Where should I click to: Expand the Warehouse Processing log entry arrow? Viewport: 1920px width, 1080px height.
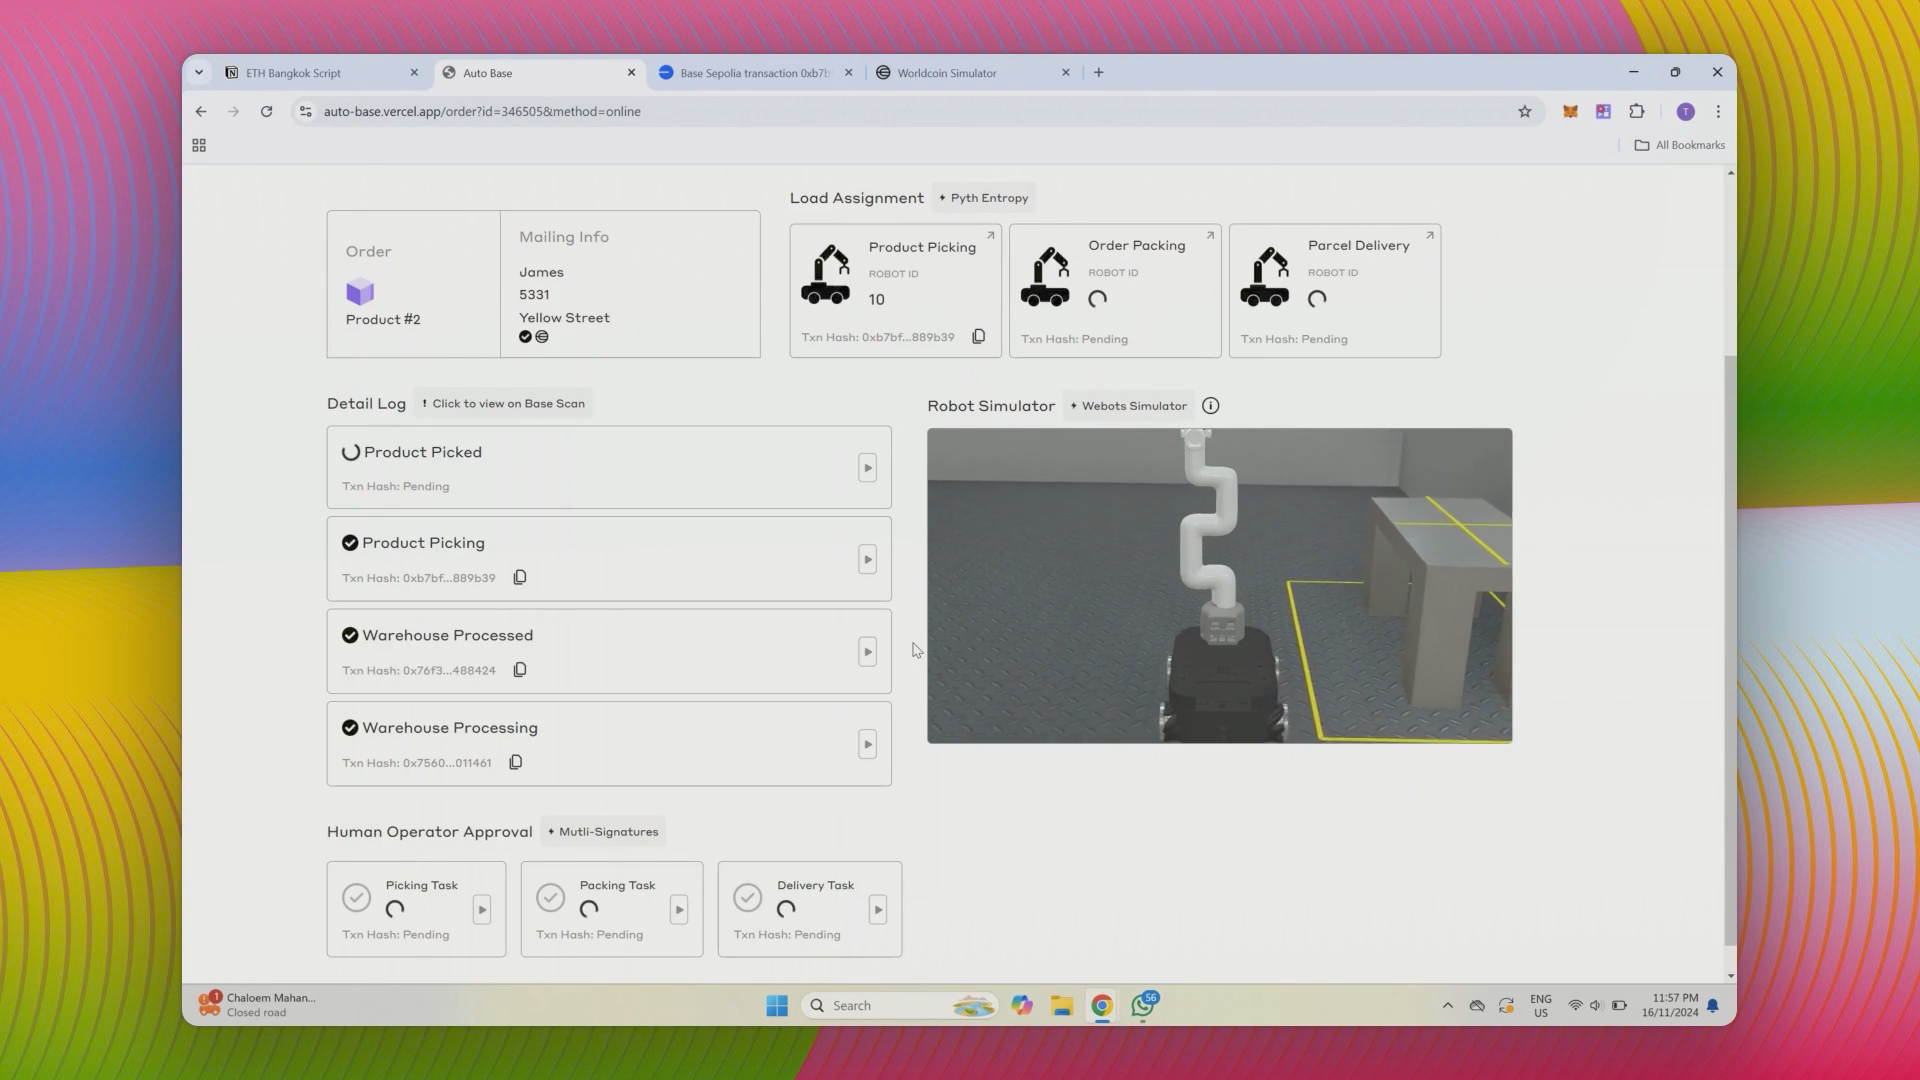click(x=868, y=744)
